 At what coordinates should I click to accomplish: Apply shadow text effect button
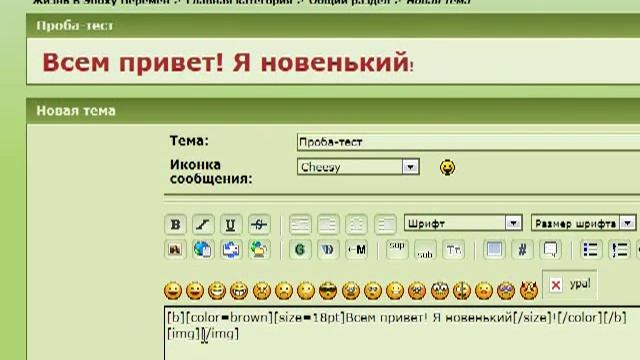pyautogui.click(x=328, y=249)
